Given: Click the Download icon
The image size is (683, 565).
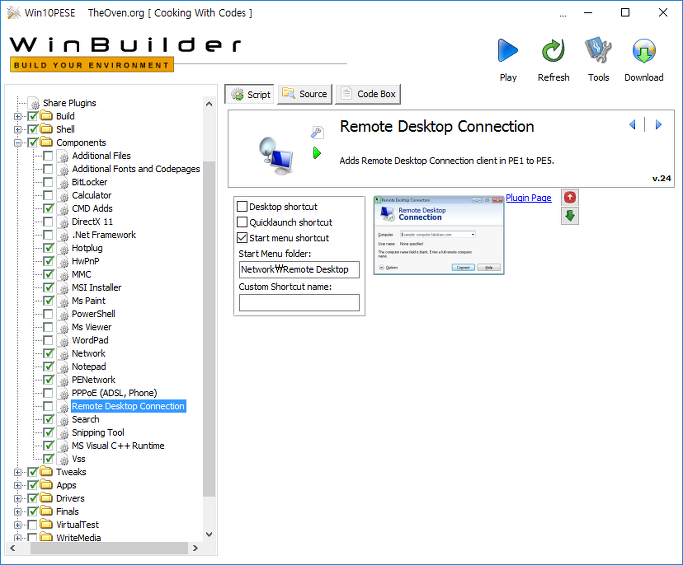Looking at the screenshot, I should (644, 51).
